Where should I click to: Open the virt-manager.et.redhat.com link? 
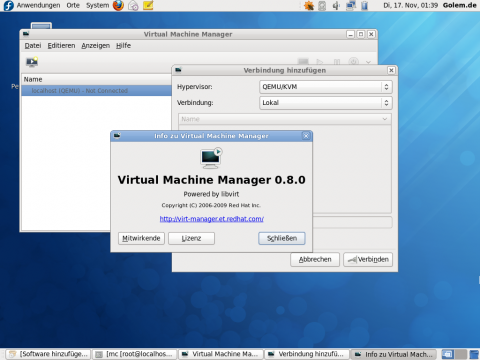212,219
